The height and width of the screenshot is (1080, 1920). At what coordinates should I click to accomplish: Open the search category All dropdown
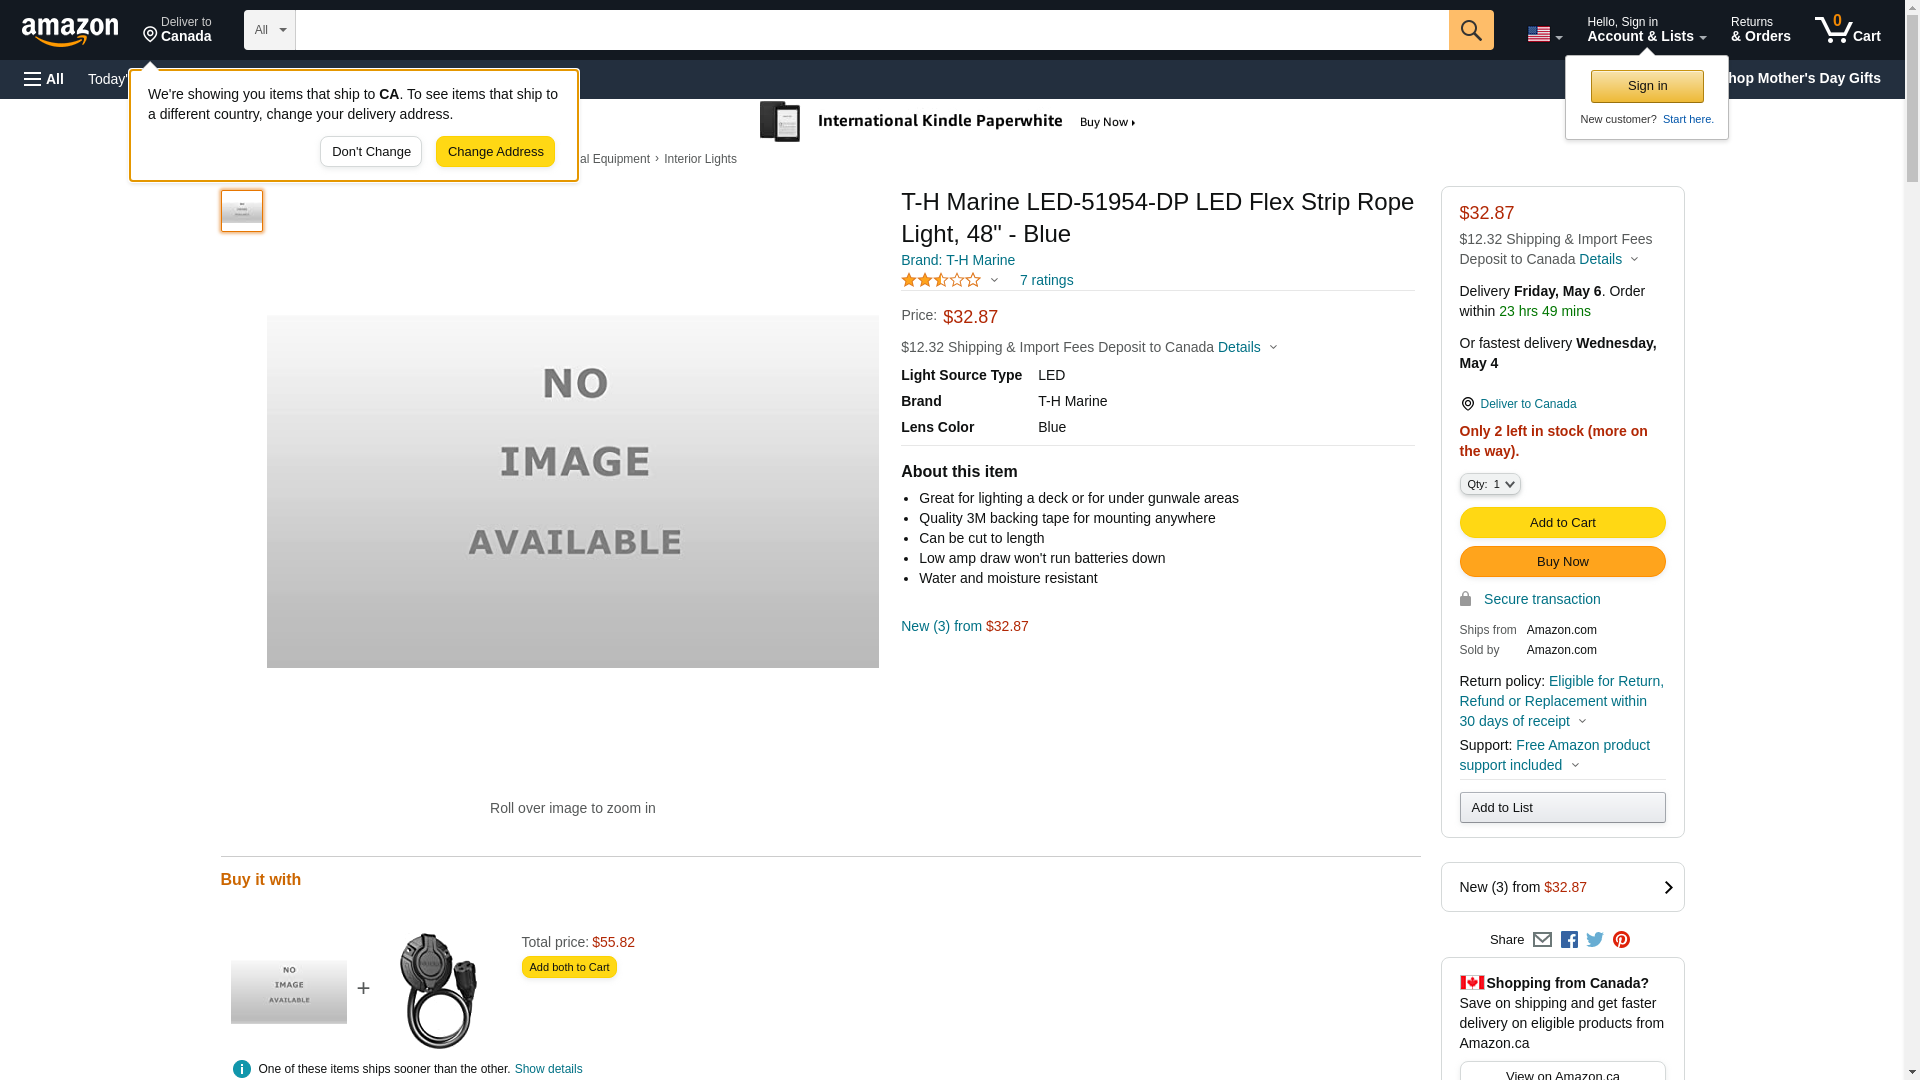click(269, 30)
